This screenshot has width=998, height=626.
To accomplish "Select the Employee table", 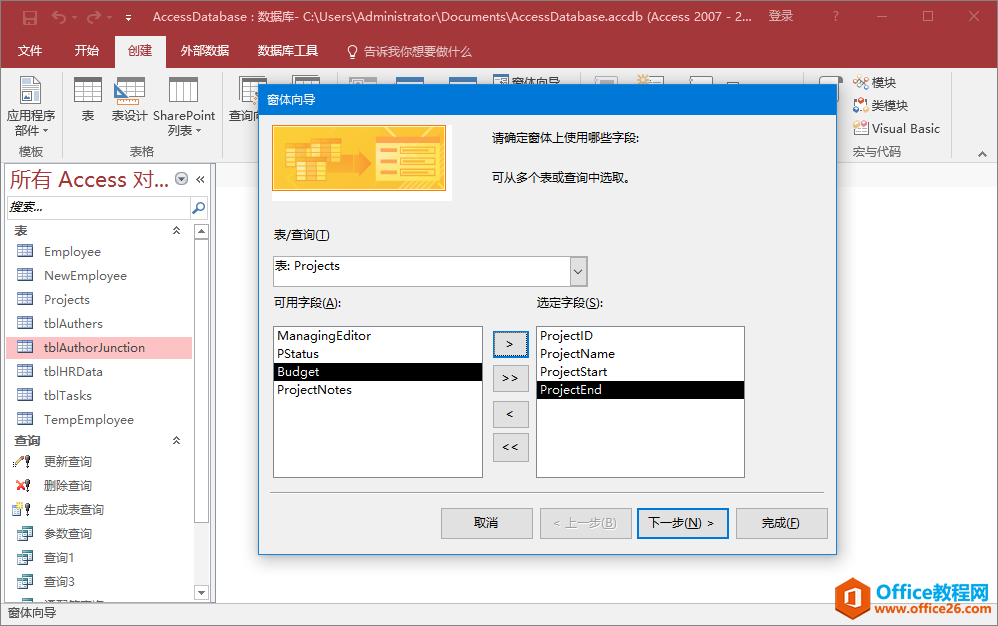I will [99, 252].
